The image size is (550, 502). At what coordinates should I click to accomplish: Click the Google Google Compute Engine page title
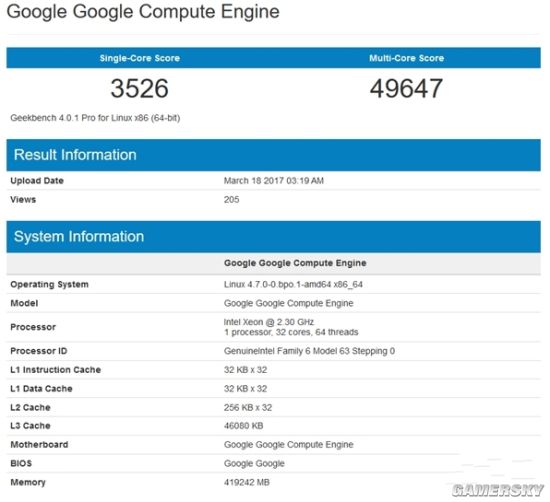pyautogui.click(x=143, y=12)
